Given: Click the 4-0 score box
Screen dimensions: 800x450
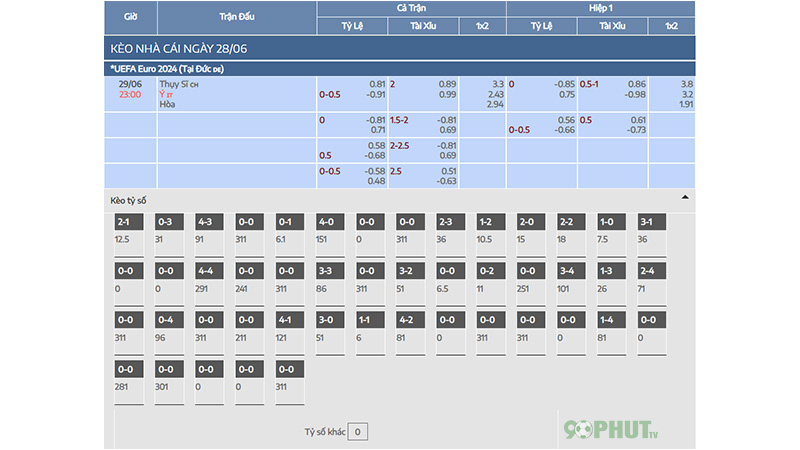Looking at the screenshot, I should pyautogui.click(x=330, y=222).
